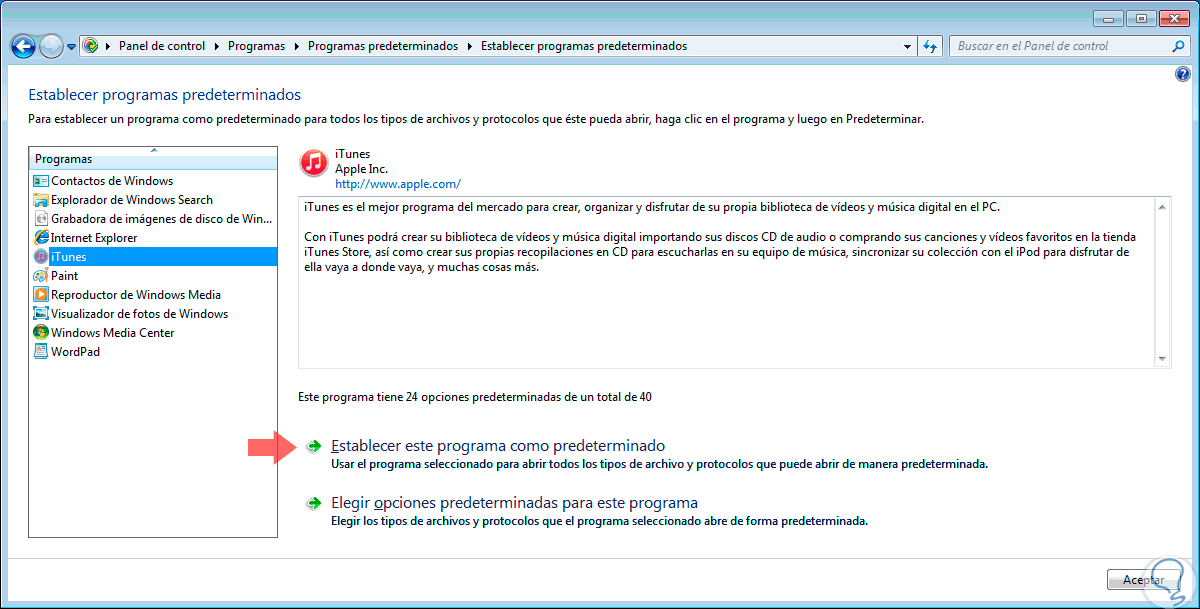Viewport: 1200px width, 609px height.
Task: Click the Paint icon in the list
Action: coord(41,276)
